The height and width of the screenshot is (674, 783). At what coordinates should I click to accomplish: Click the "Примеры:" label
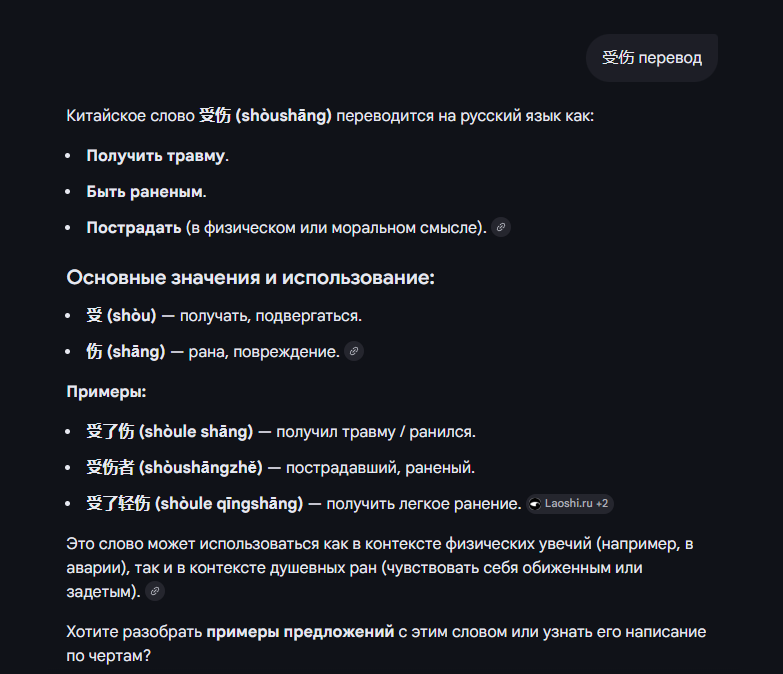coord(106,391)
